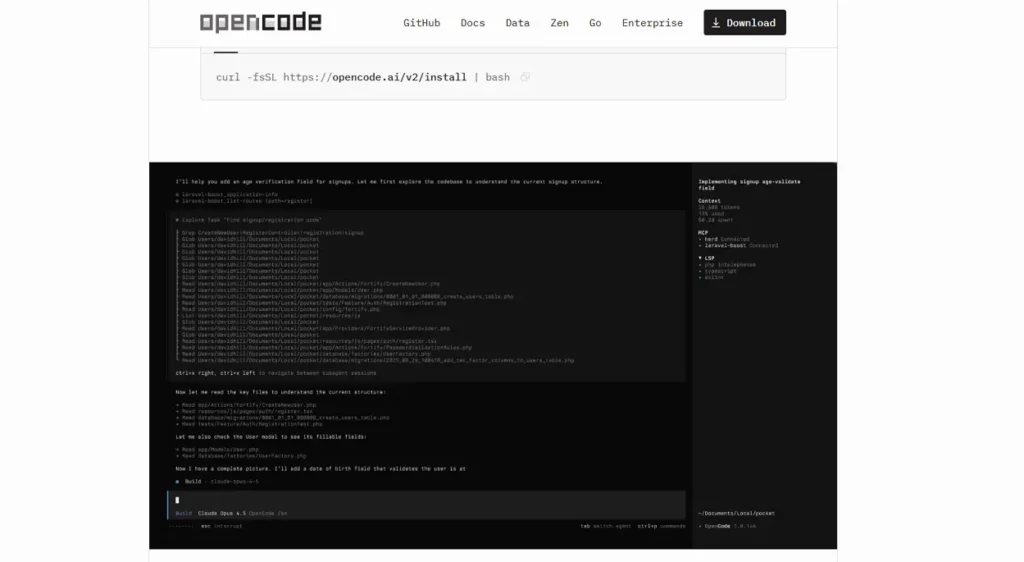Click 'Read app/Models/User.php' line in lower list
The height and width of the screenshot is (562, 1024).
pos(217,450)
